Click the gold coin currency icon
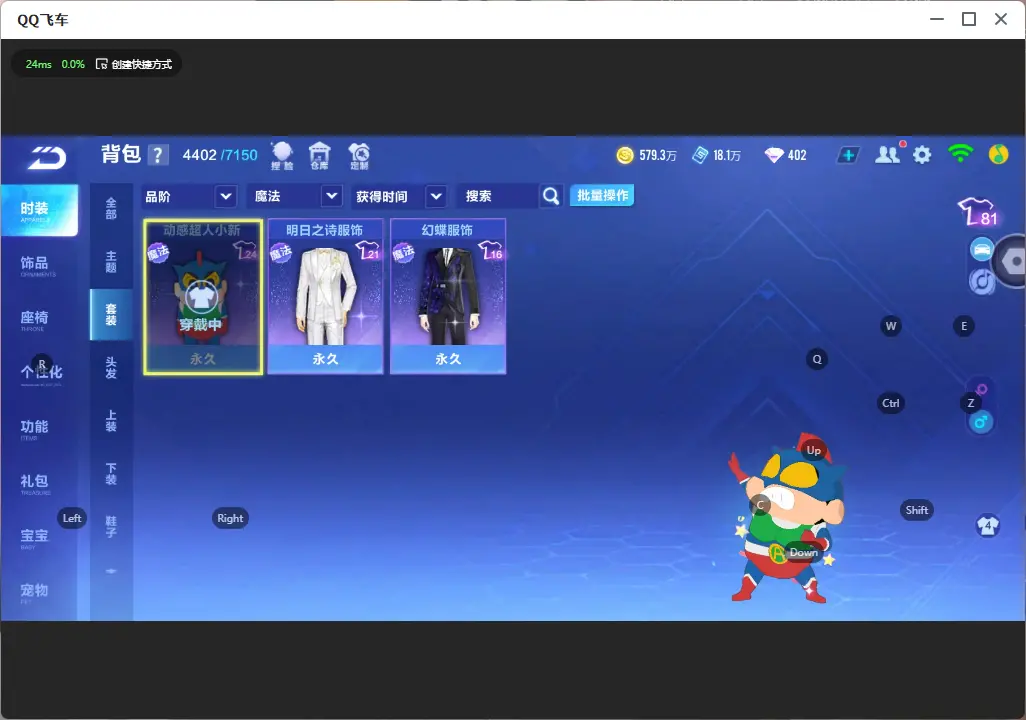Image resolution: width=1026 pixels, height=720 pixels. pyautogui.click(x=625, y=155)
